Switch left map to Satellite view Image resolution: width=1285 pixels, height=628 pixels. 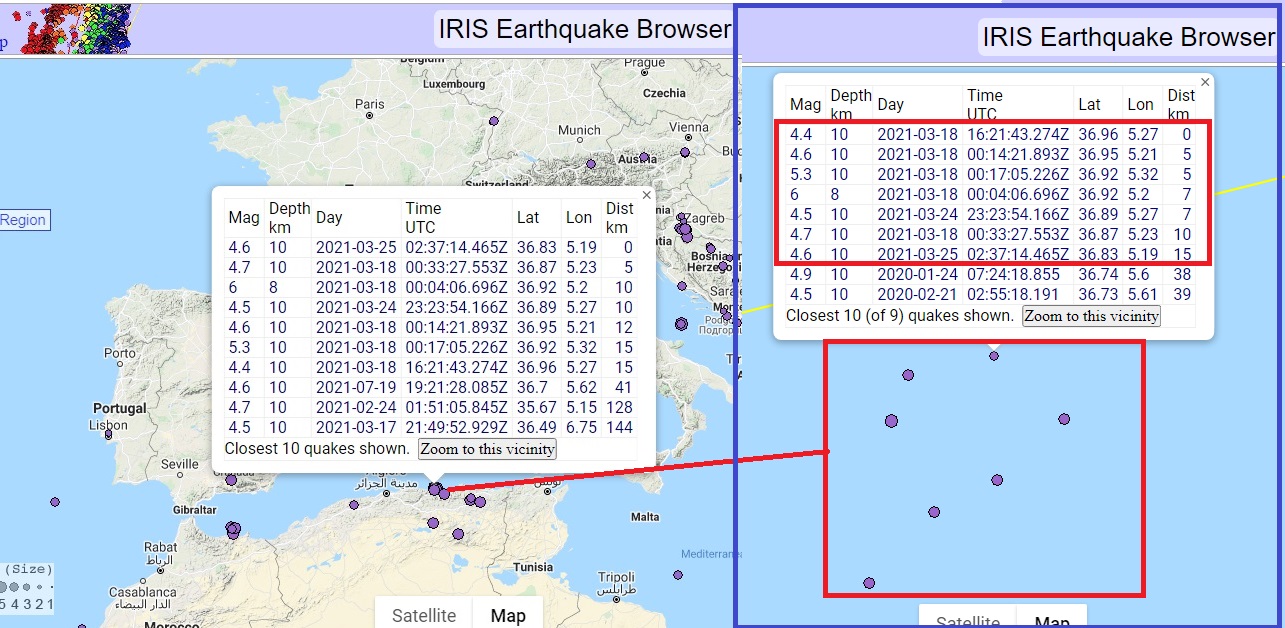click(424, 616)
